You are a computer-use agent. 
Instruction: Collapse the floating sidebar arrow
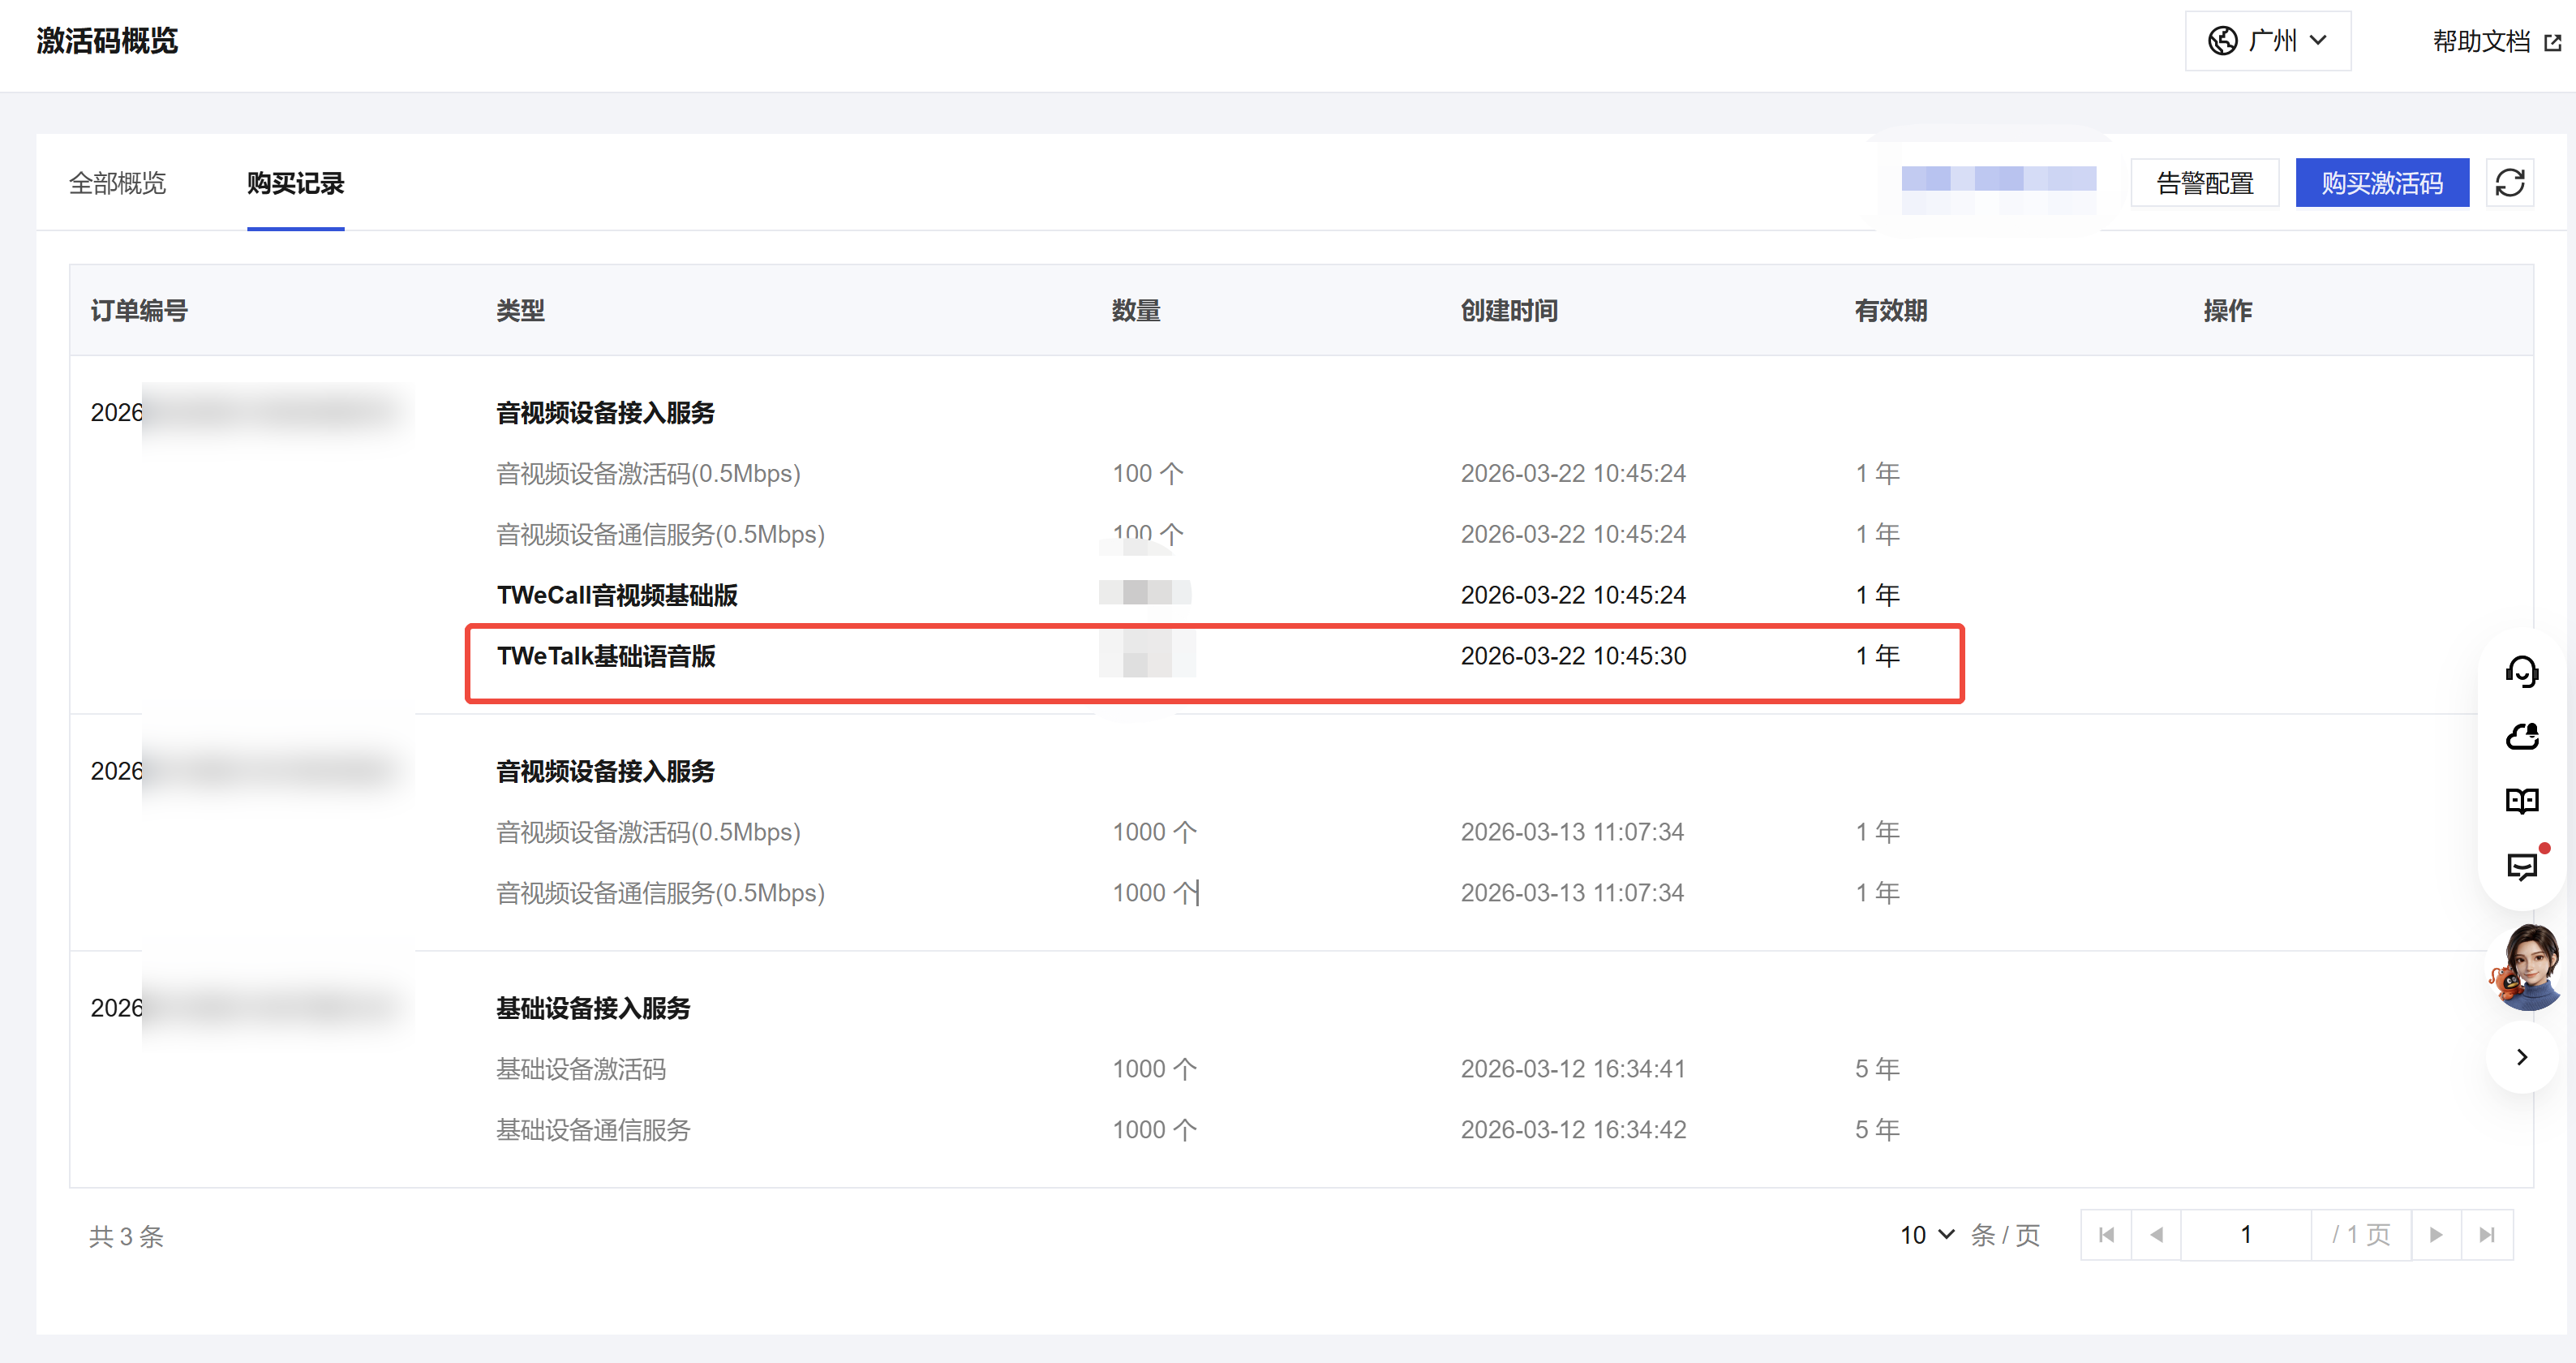2521,1057
